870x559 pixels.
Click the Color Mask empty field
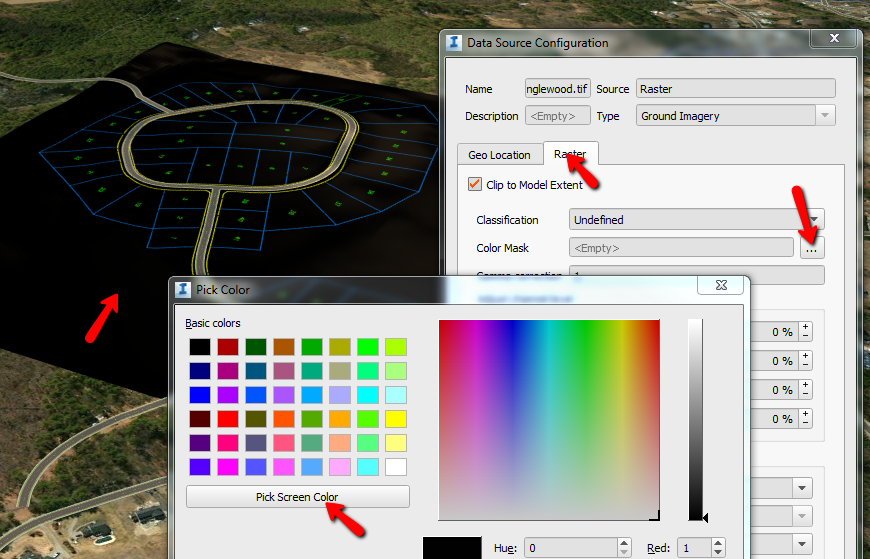pyautogui.click(x=681, y=248)
